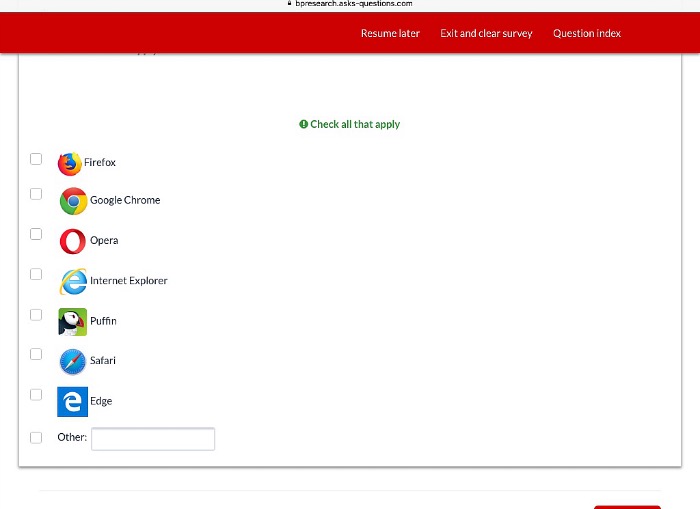Viewport: 700px width, 509px height.
Task: Tick the Firefox checkbox
Action: pos(36,159)
